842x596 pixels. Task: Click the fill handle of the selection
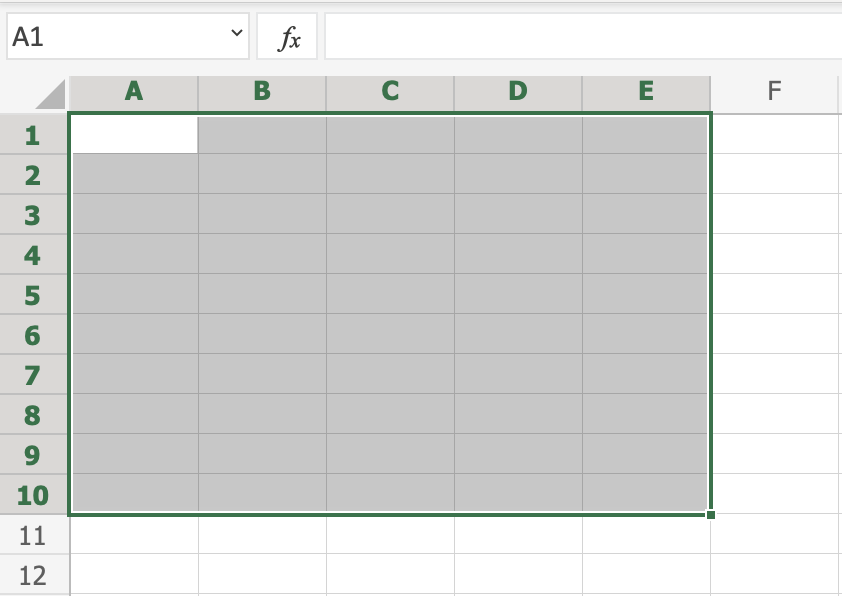[x=710, y=515]
